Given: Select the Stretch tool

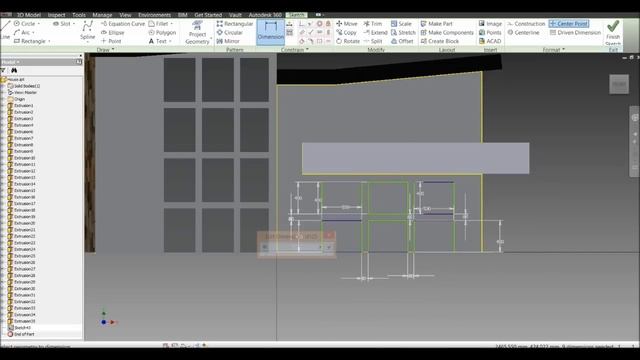Looking at the screenshot, I should (x=403, y=32).
